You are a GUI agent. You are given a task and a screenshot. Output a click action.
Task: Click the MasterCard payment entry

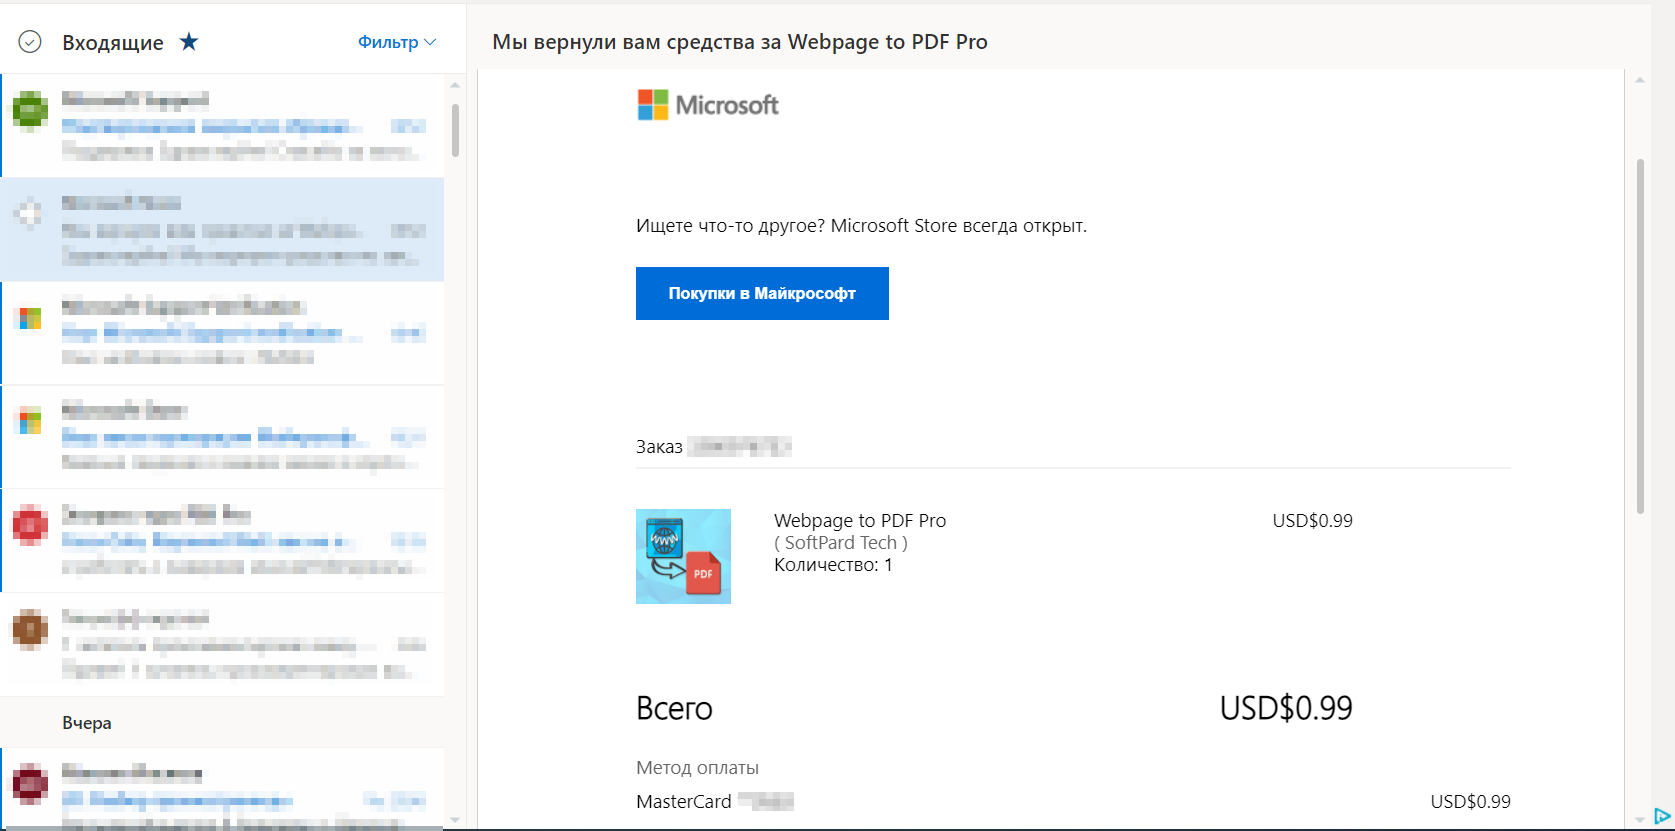point(715,801)
